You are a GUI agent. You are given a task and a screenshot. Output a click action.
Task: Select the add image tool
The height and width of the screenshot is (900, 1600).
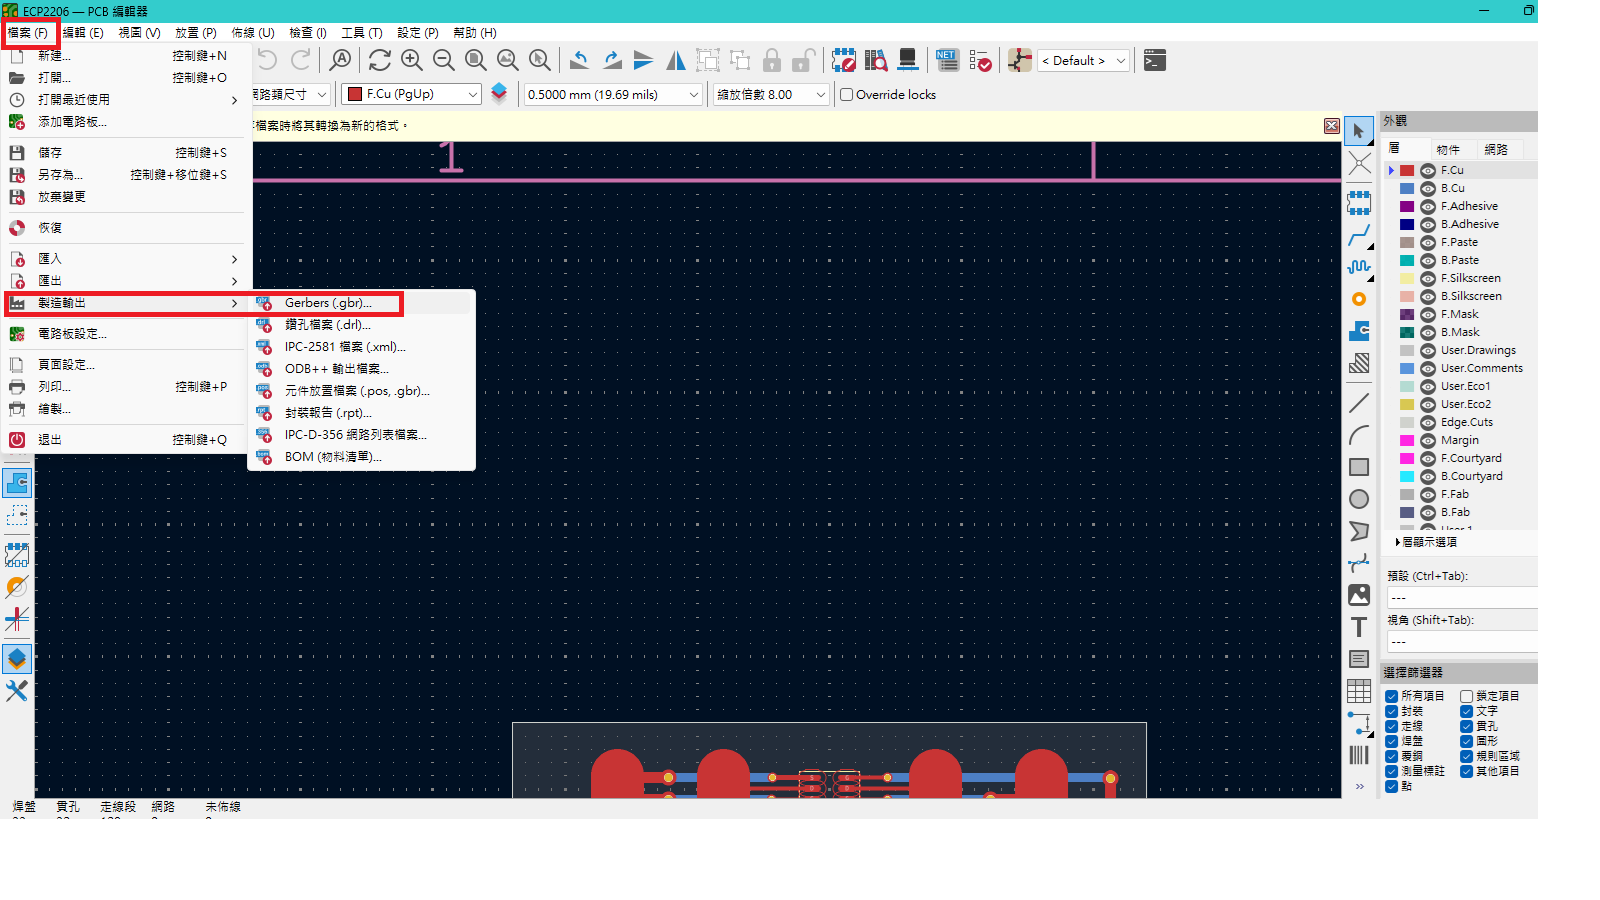tap(1359, 595)
